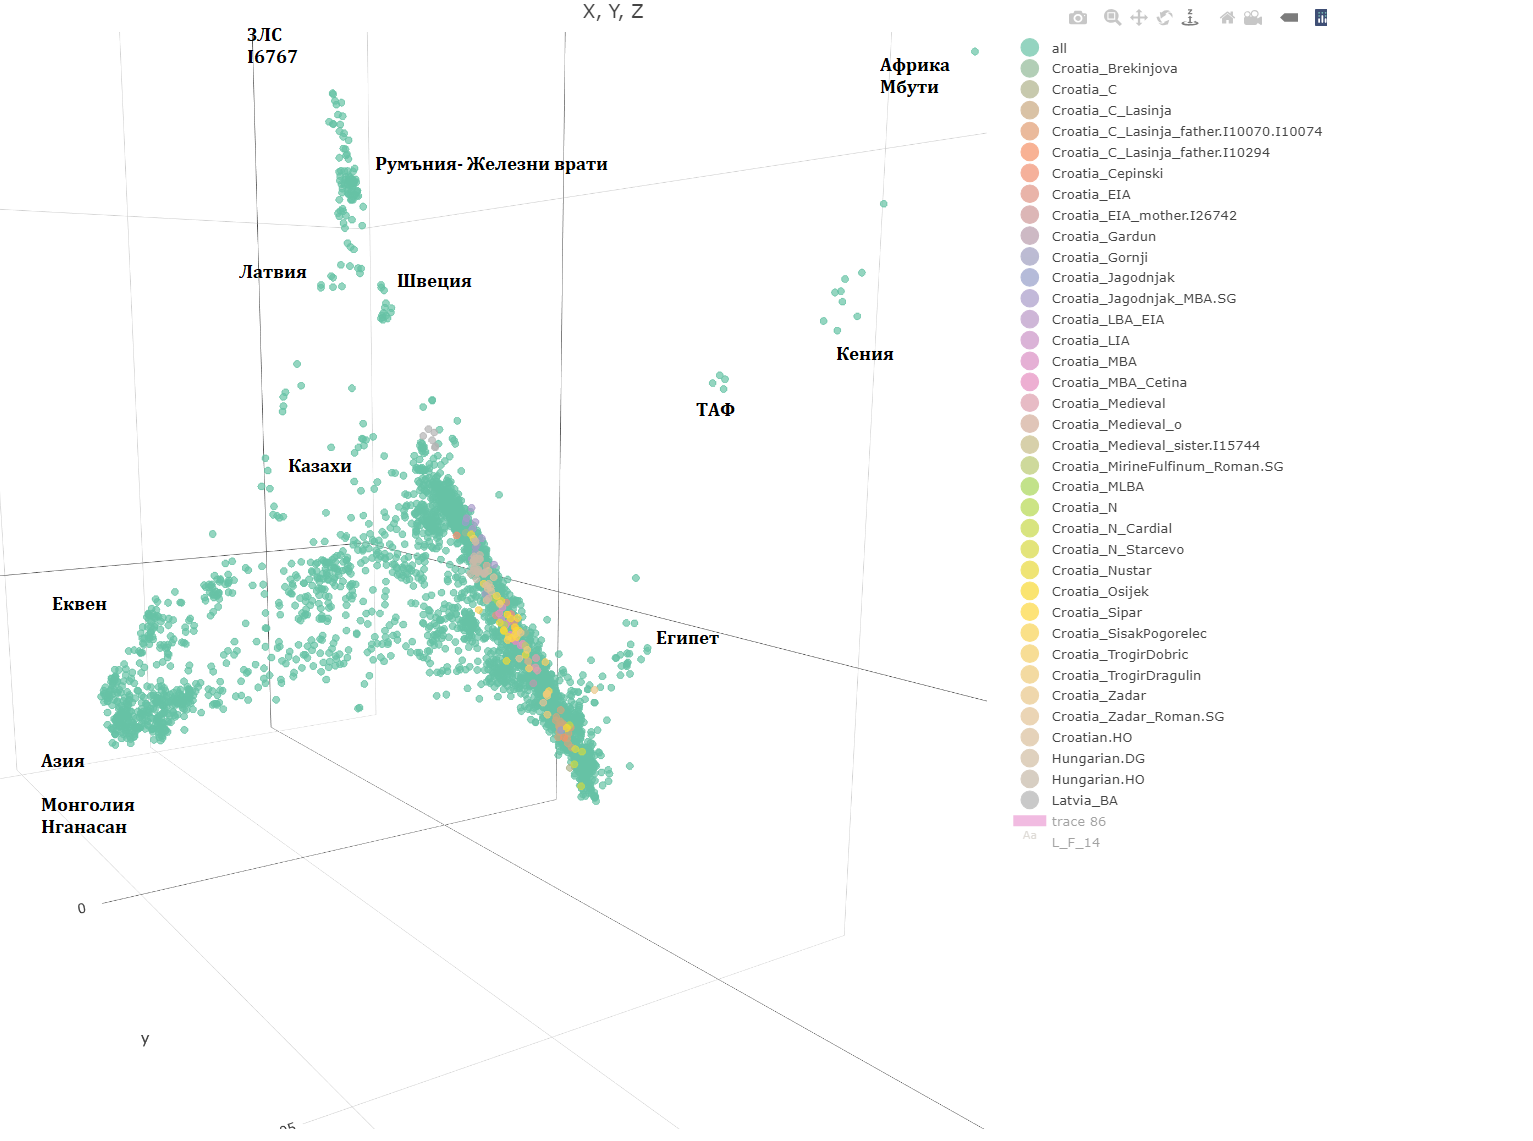Download plot as PNG camera icon

tap(1077, 18)
